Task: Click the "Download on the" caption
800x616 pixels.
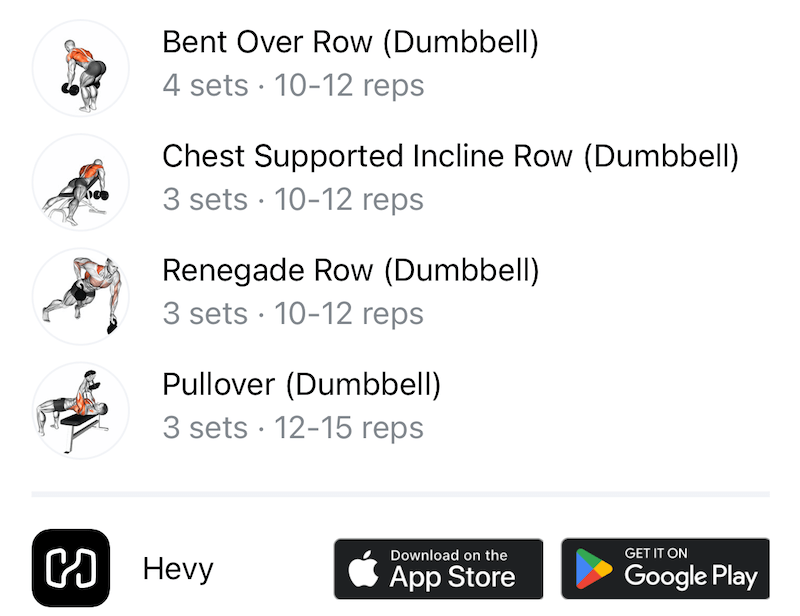Action: tap(449, 555)
